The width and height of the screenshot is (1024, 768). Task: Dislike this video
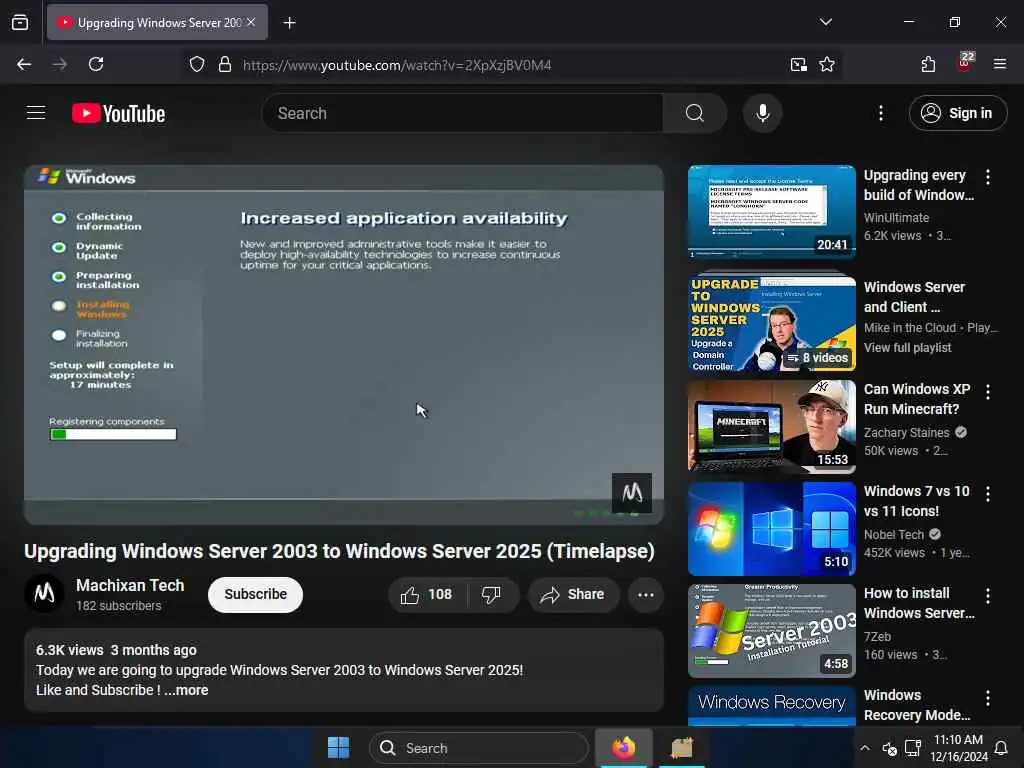coord(491,594)
